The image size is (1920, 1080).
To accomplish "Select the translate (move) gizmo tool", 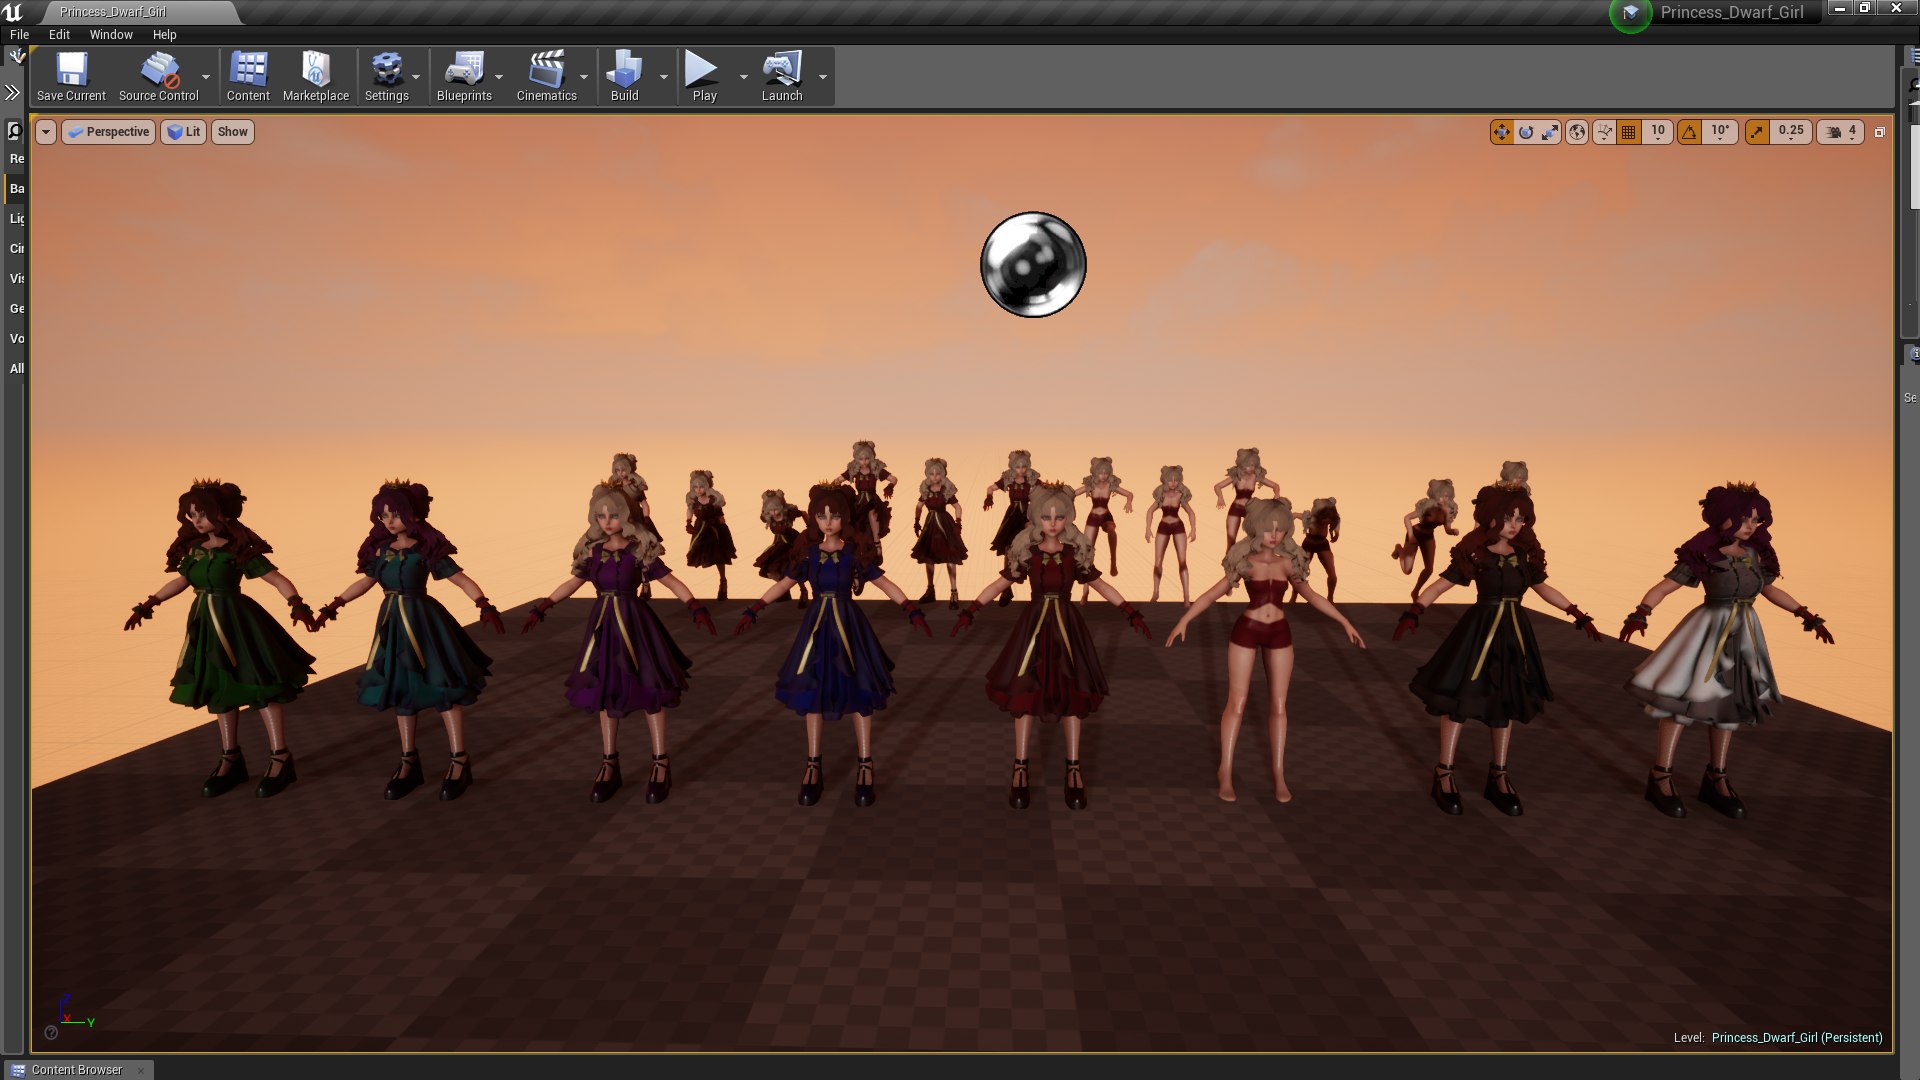I will [x=1501, y=132].
